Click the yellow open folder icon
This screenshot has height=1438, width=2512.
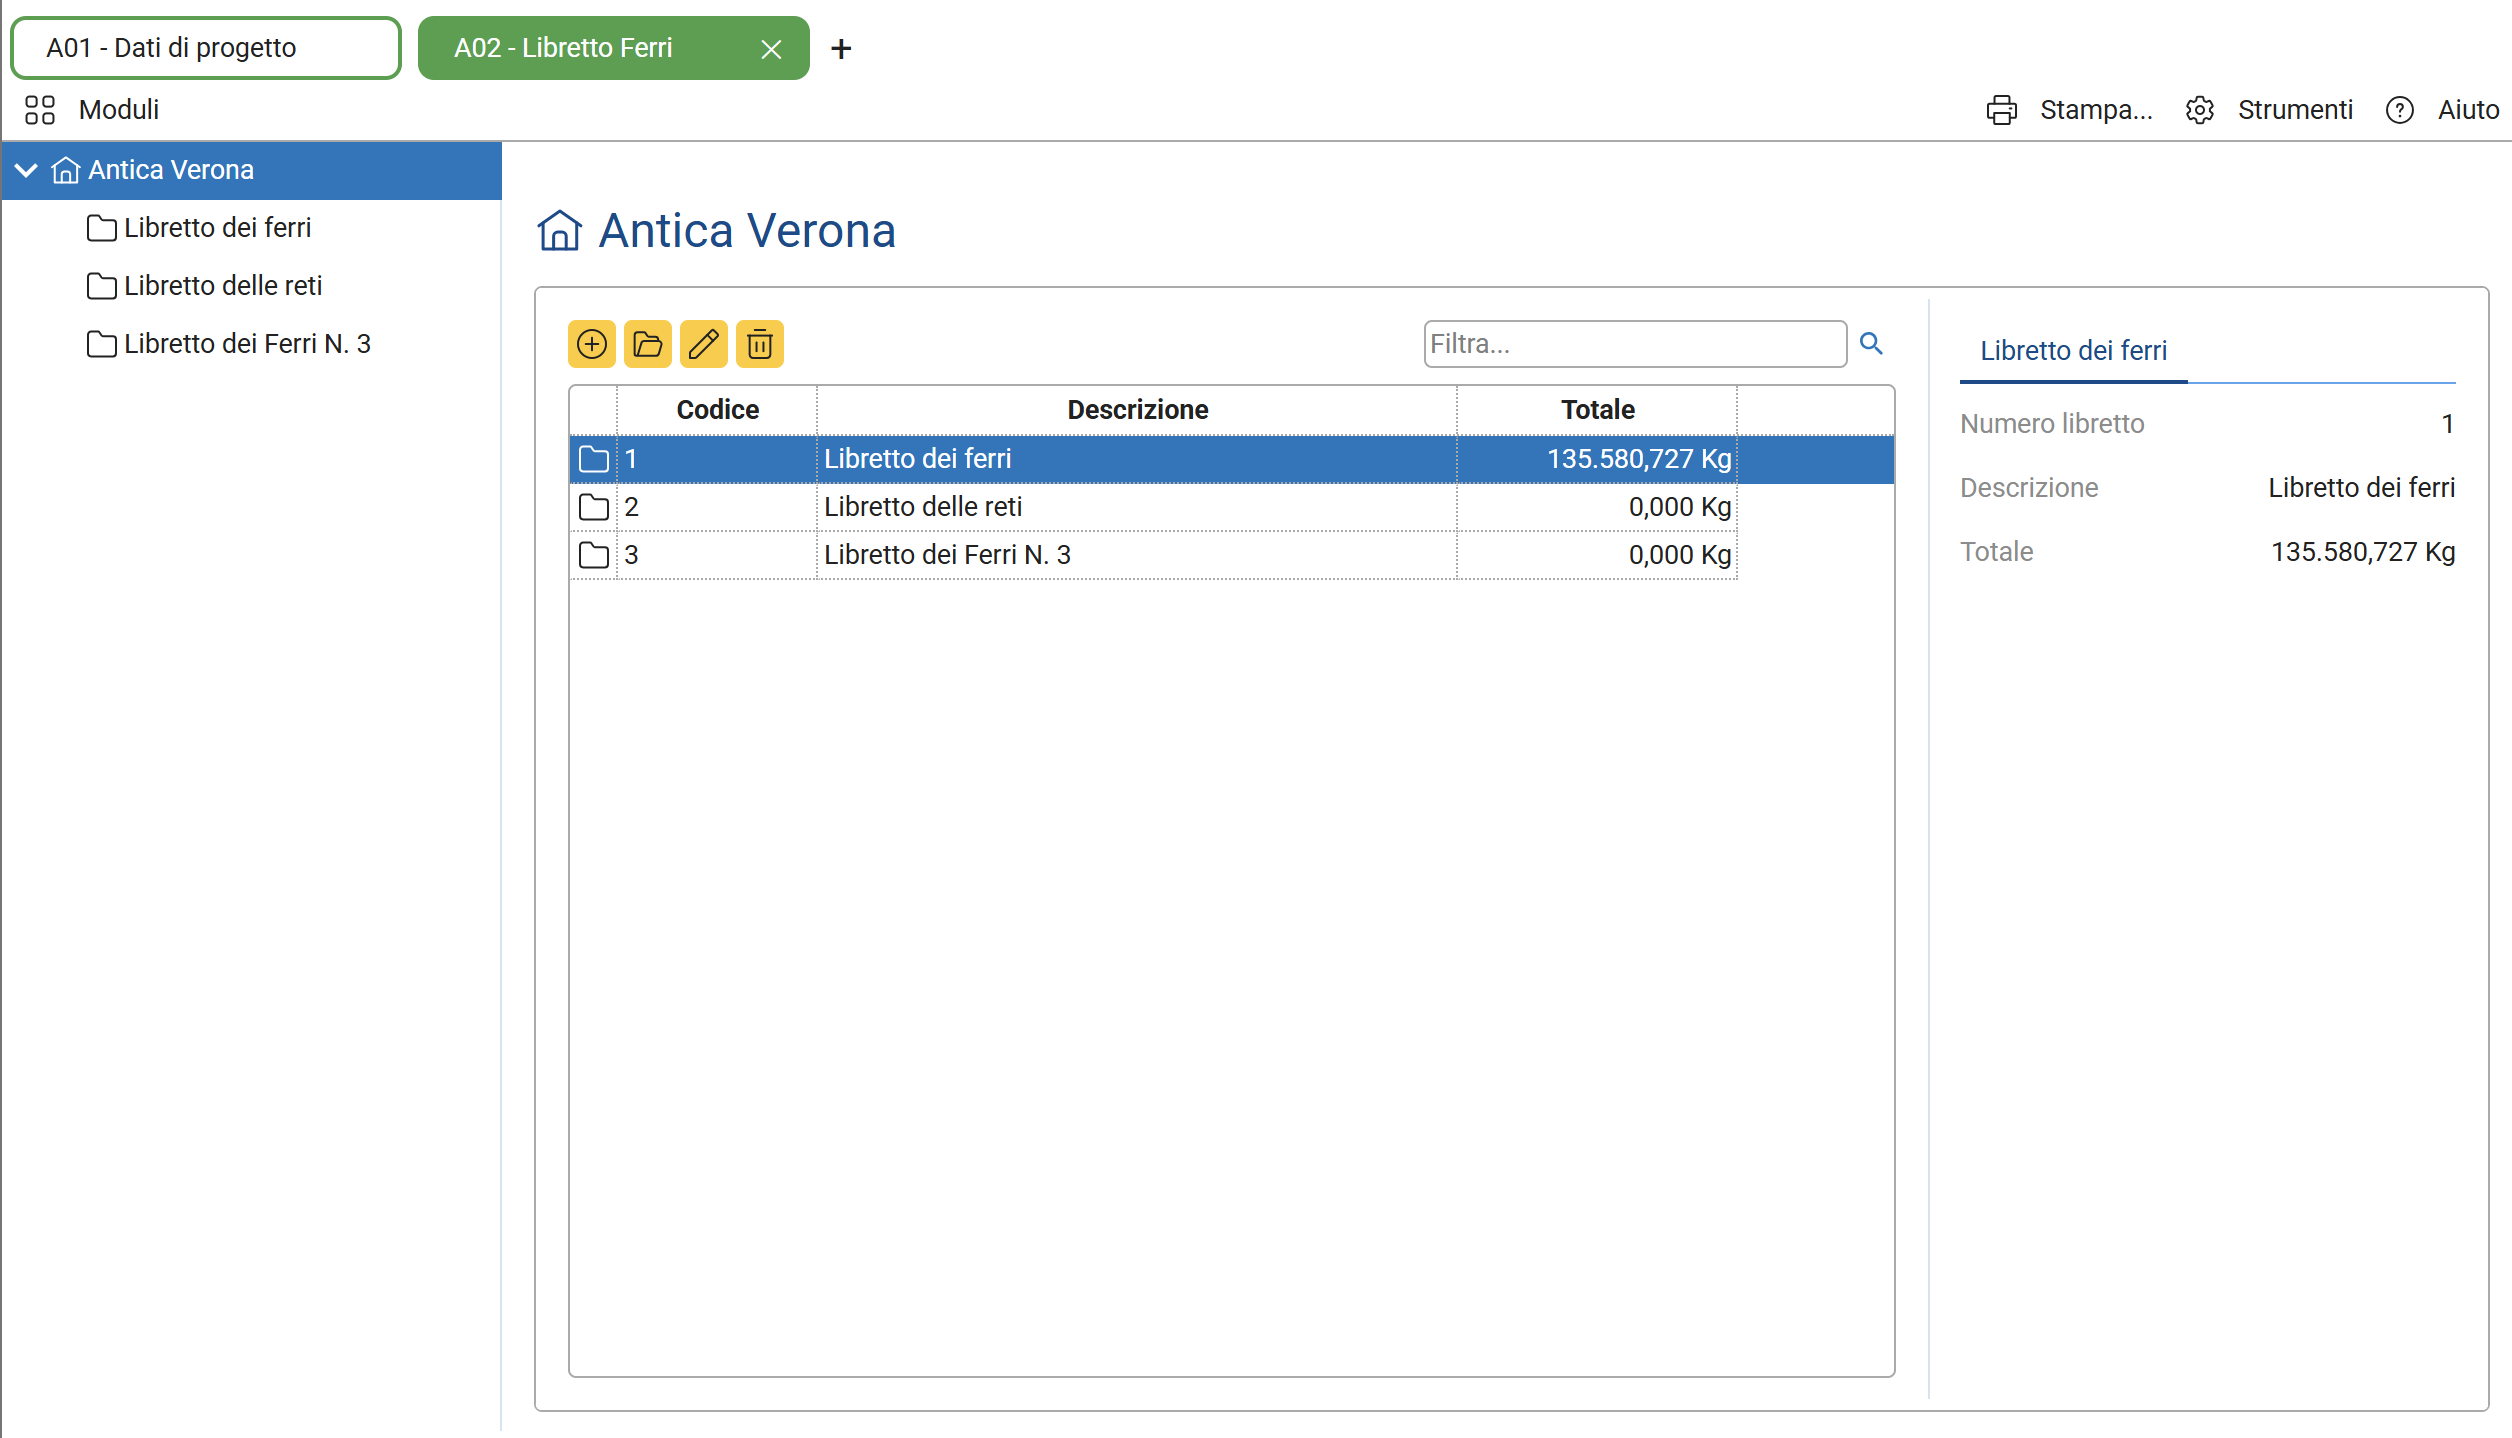tap(648, 344)
